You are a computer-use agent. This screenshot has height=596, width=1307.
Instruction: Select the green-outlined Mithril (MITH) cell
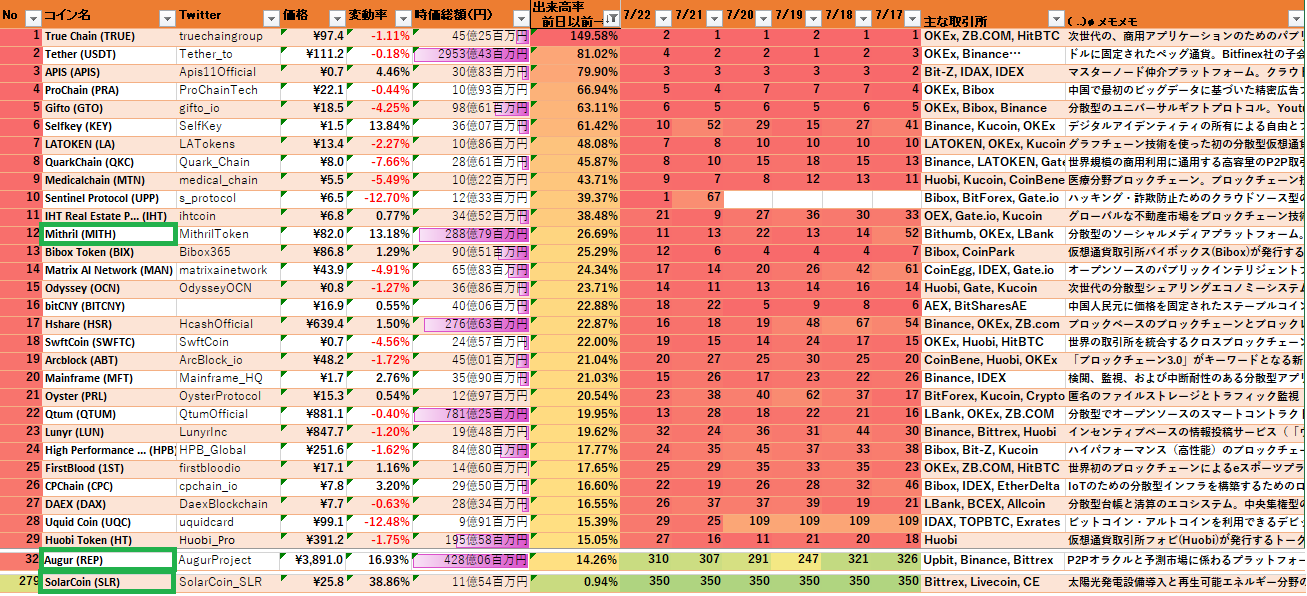tap(108, 233)
